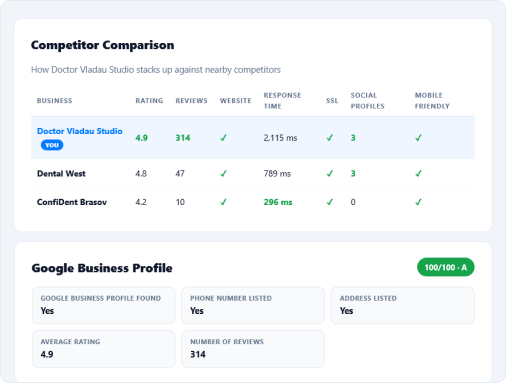The width and height of the screenshot is (506, 383).
Task: Click the Google Business Profile Found card
Action: [103, 305]
